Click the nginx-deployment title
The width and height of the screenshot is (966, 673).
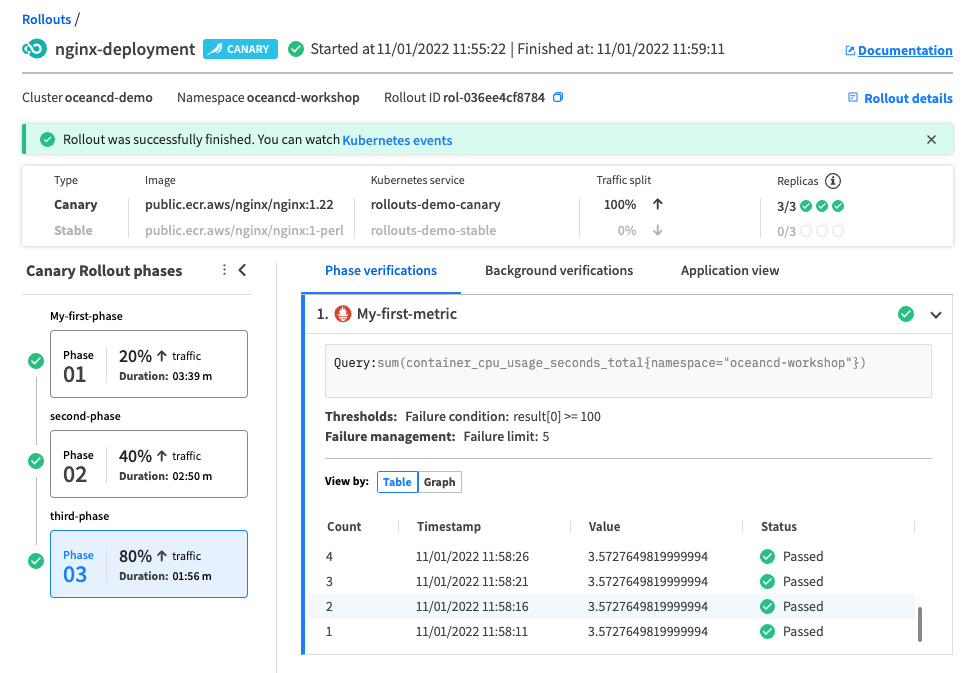[125, 49]
